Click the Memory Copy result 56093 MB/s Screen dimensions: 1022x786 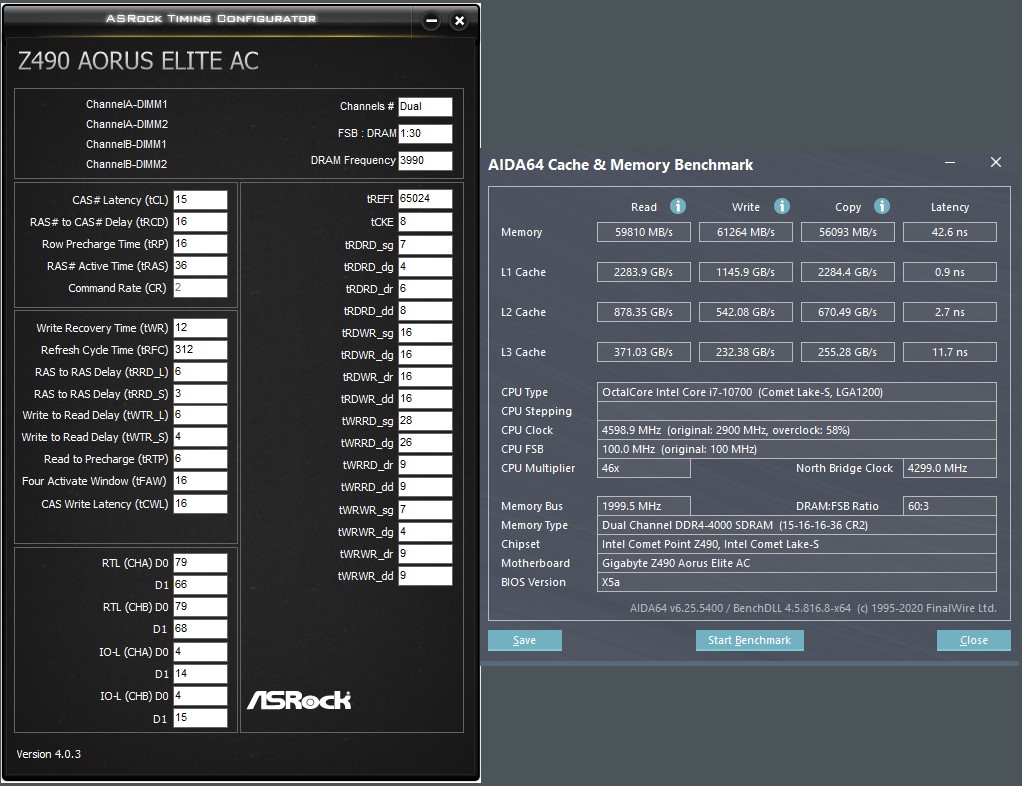click(x=847, y=232)
